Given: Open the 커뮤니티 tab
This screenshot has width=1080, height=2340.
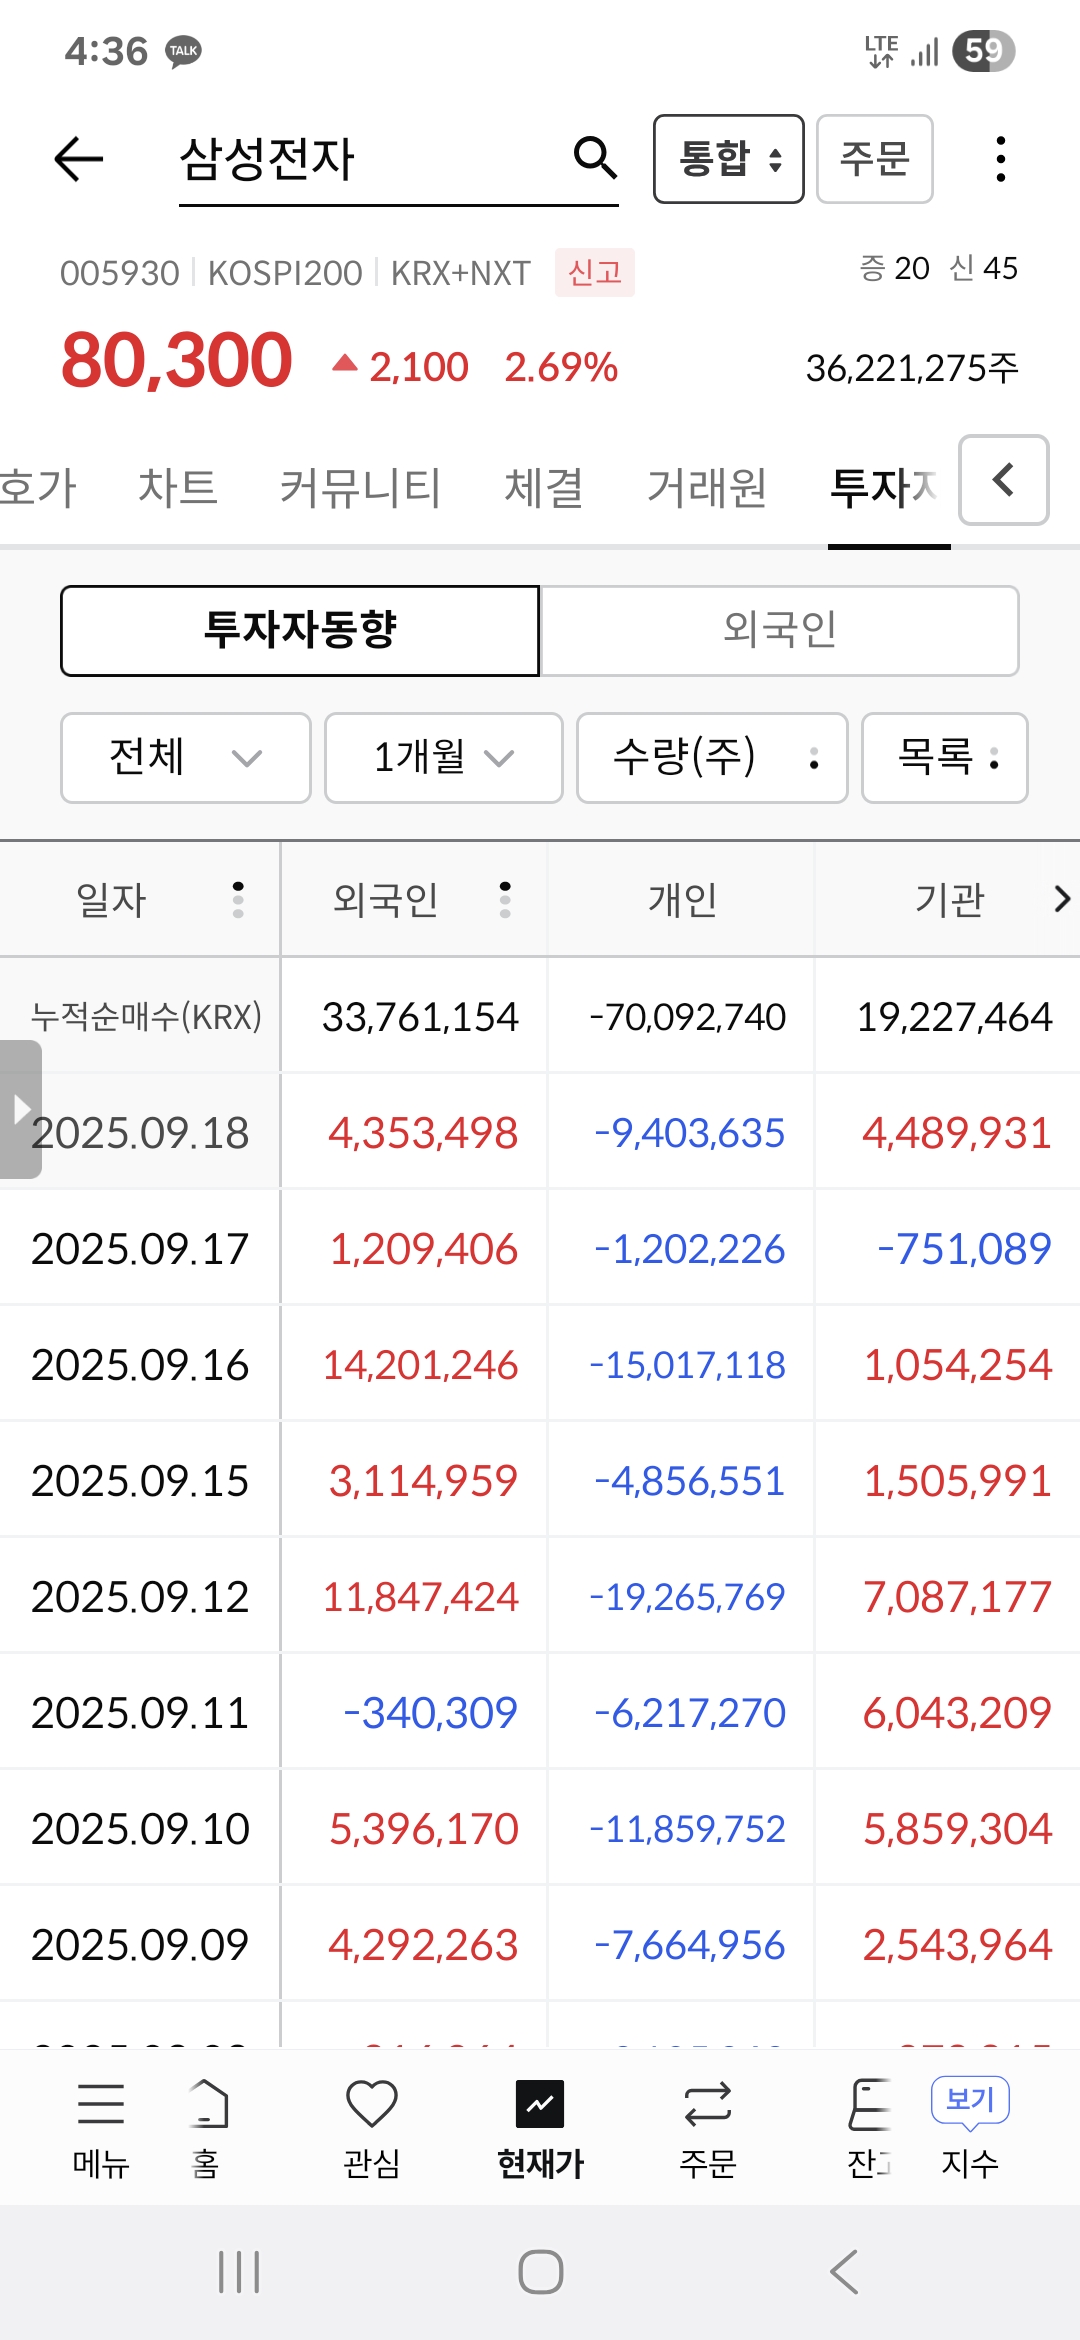Looking at the screenshot, I should tap(360, 488).
